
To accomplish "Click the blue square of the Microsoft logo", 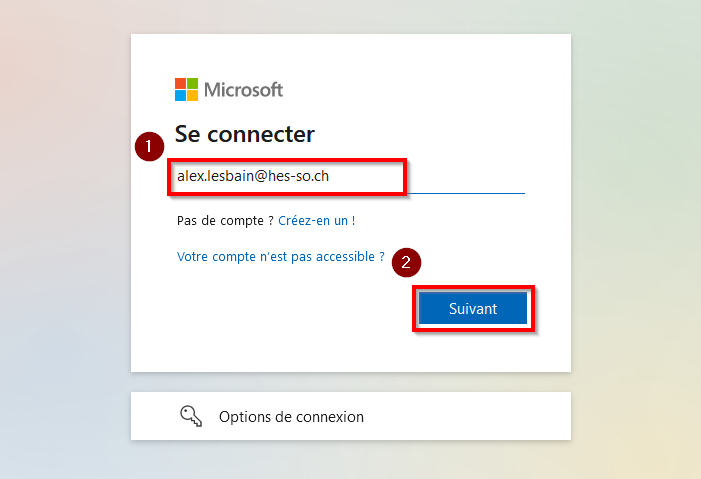I will tap(180, 95).
